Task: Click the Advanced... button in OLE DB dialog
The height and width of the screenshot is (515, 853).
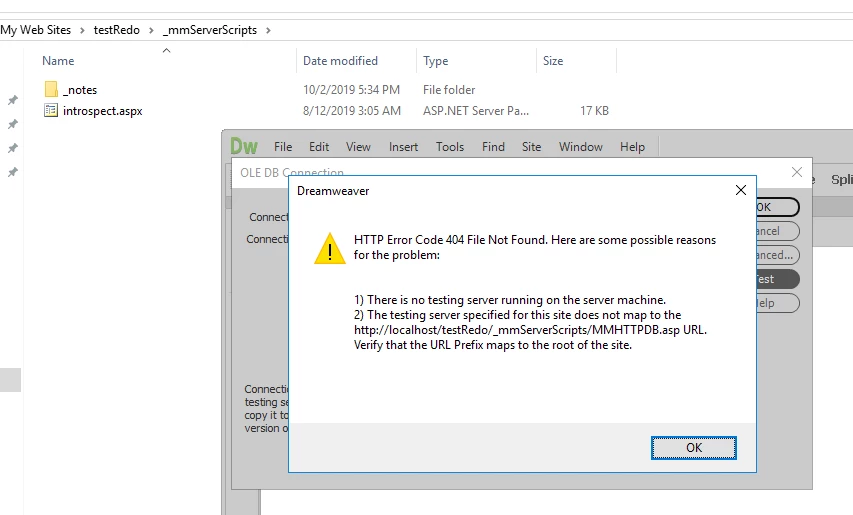Action: 777,255
